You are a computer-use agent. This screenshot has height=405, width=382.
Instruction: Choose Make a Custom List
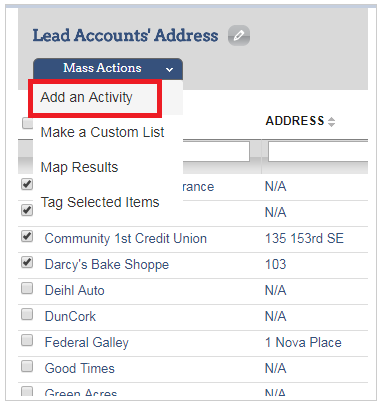pos(102,132)
